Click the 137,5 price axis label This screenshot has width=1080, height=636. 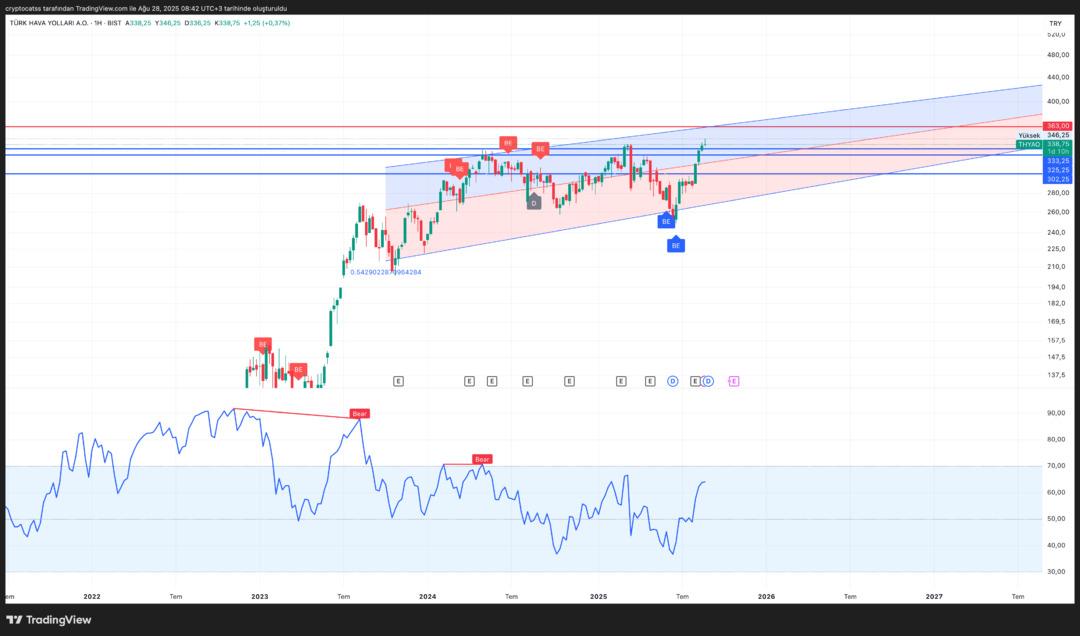[x=1056, y=375]
